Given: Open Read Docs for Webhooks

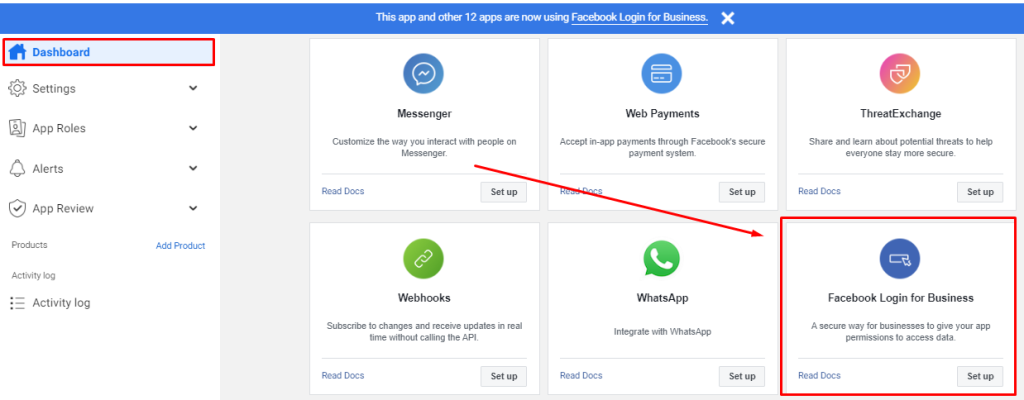Looking at the screenshot, I should coord(343,375).
